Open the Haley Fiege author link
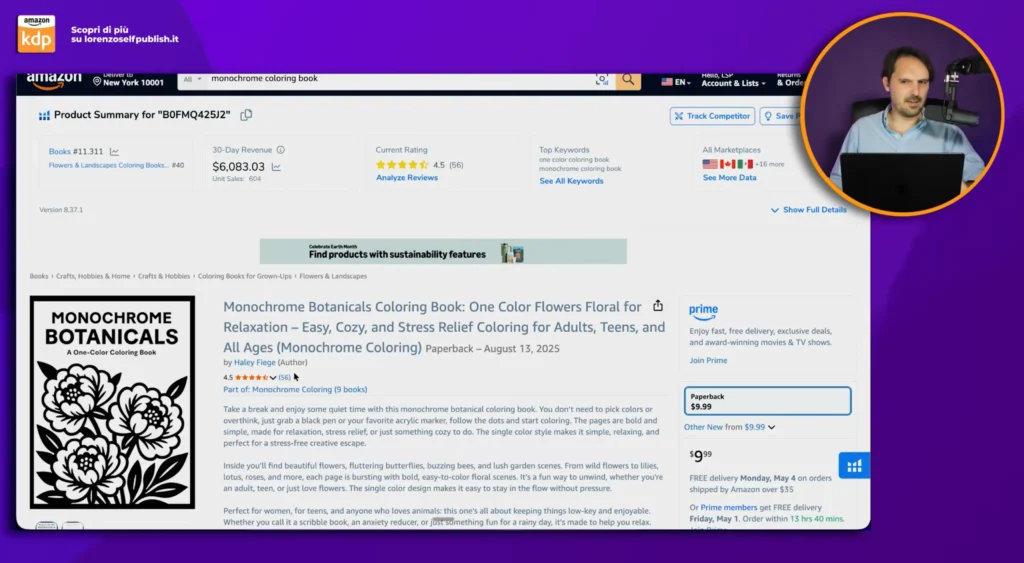Screen dimensions: 1024x563 click(255, 362)
